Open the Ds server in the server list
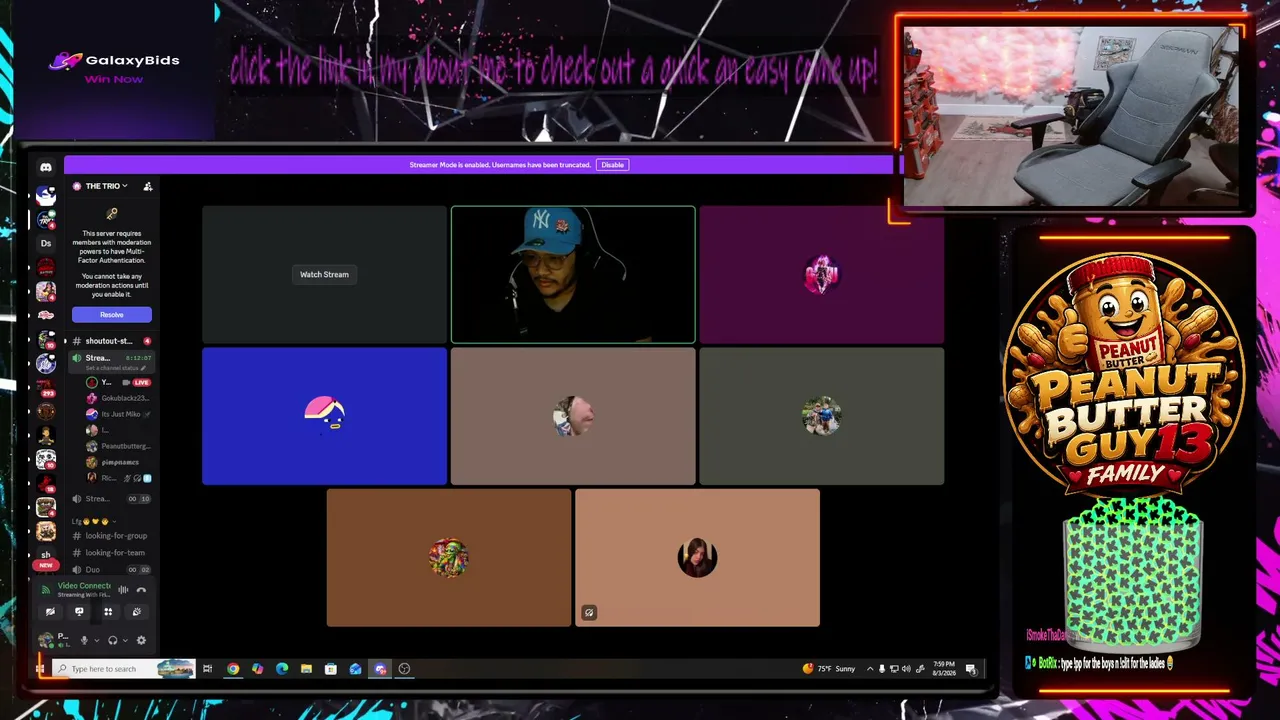The width and height of the screenshot is (1280, 720). click(45, 243)
